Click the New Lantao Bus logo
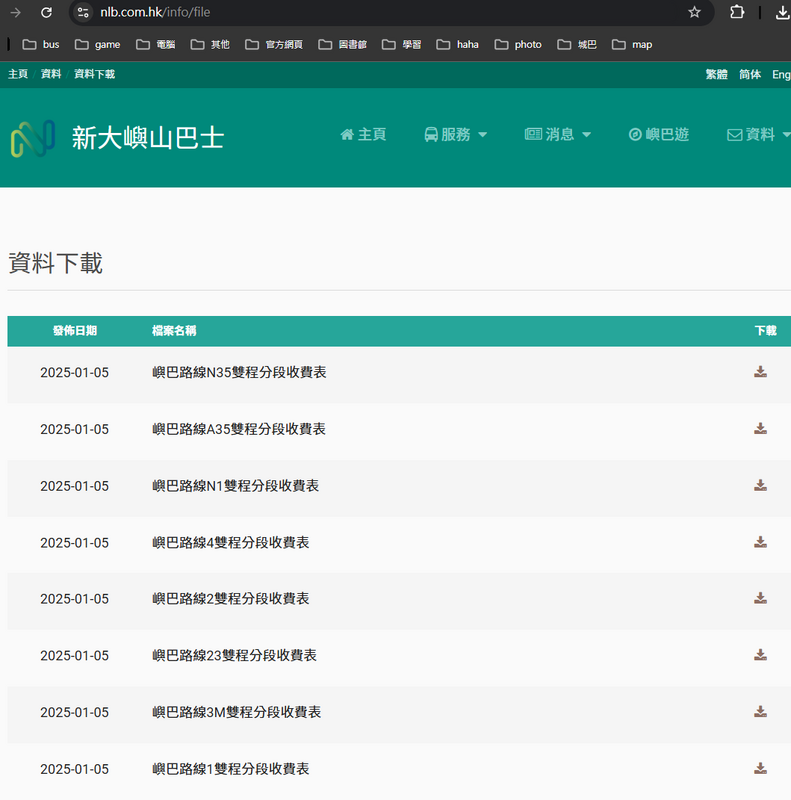 (33, 138)
